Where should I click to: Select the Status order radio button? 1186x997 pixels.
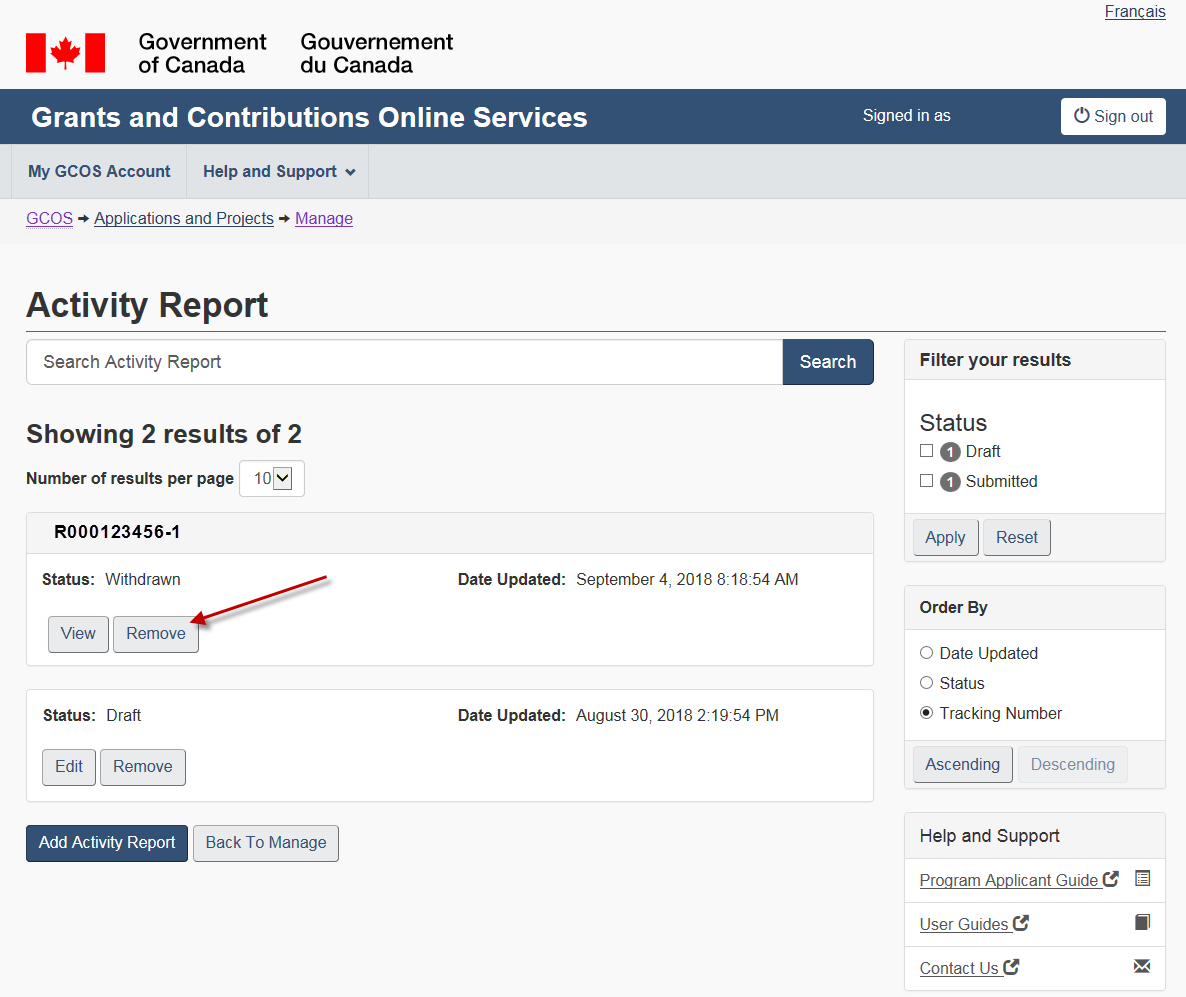926,683
